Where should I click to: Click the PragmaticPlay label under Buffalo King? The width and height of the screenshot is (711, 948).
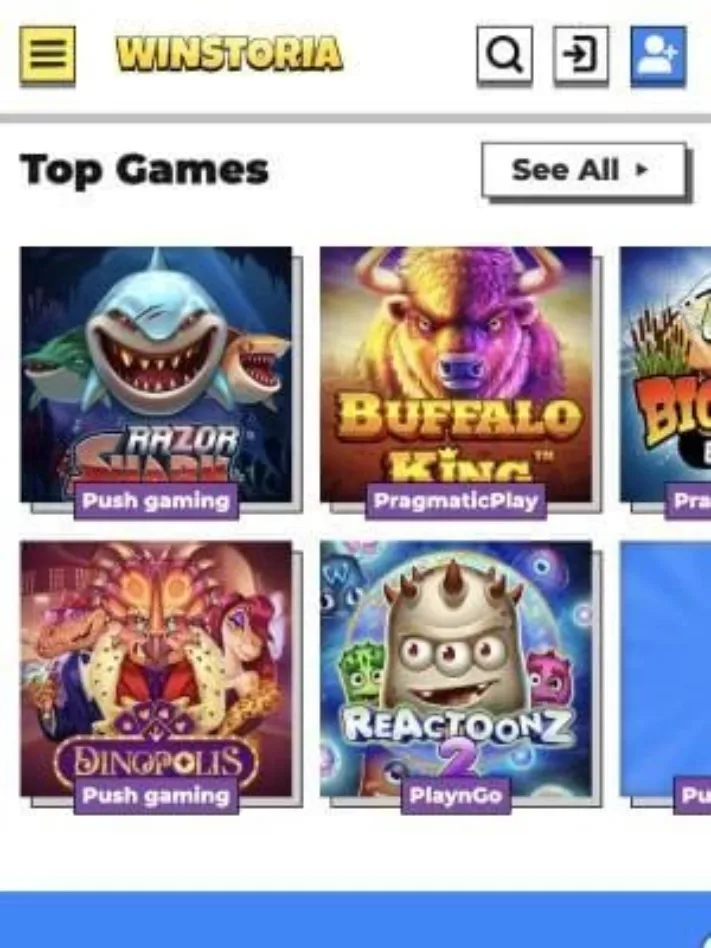(456, 501)
